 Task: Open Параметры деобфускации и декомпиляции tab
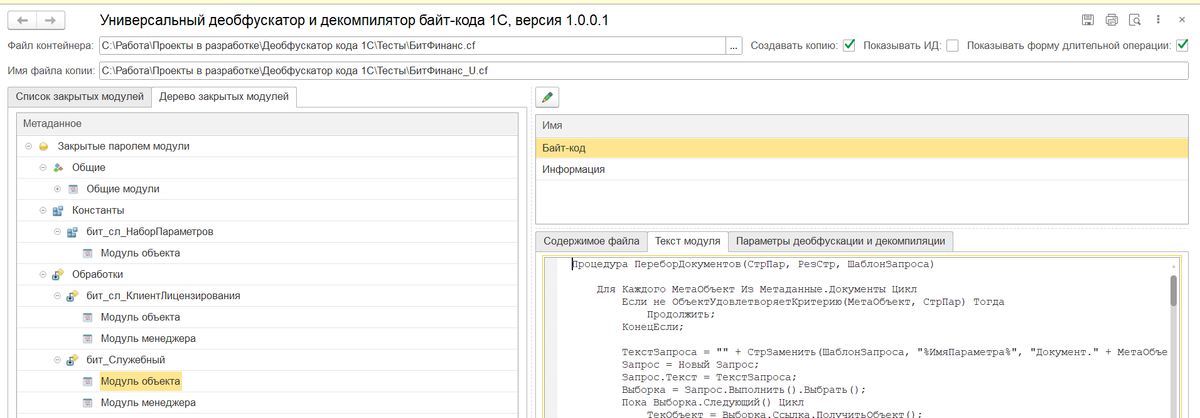[840, 241]
